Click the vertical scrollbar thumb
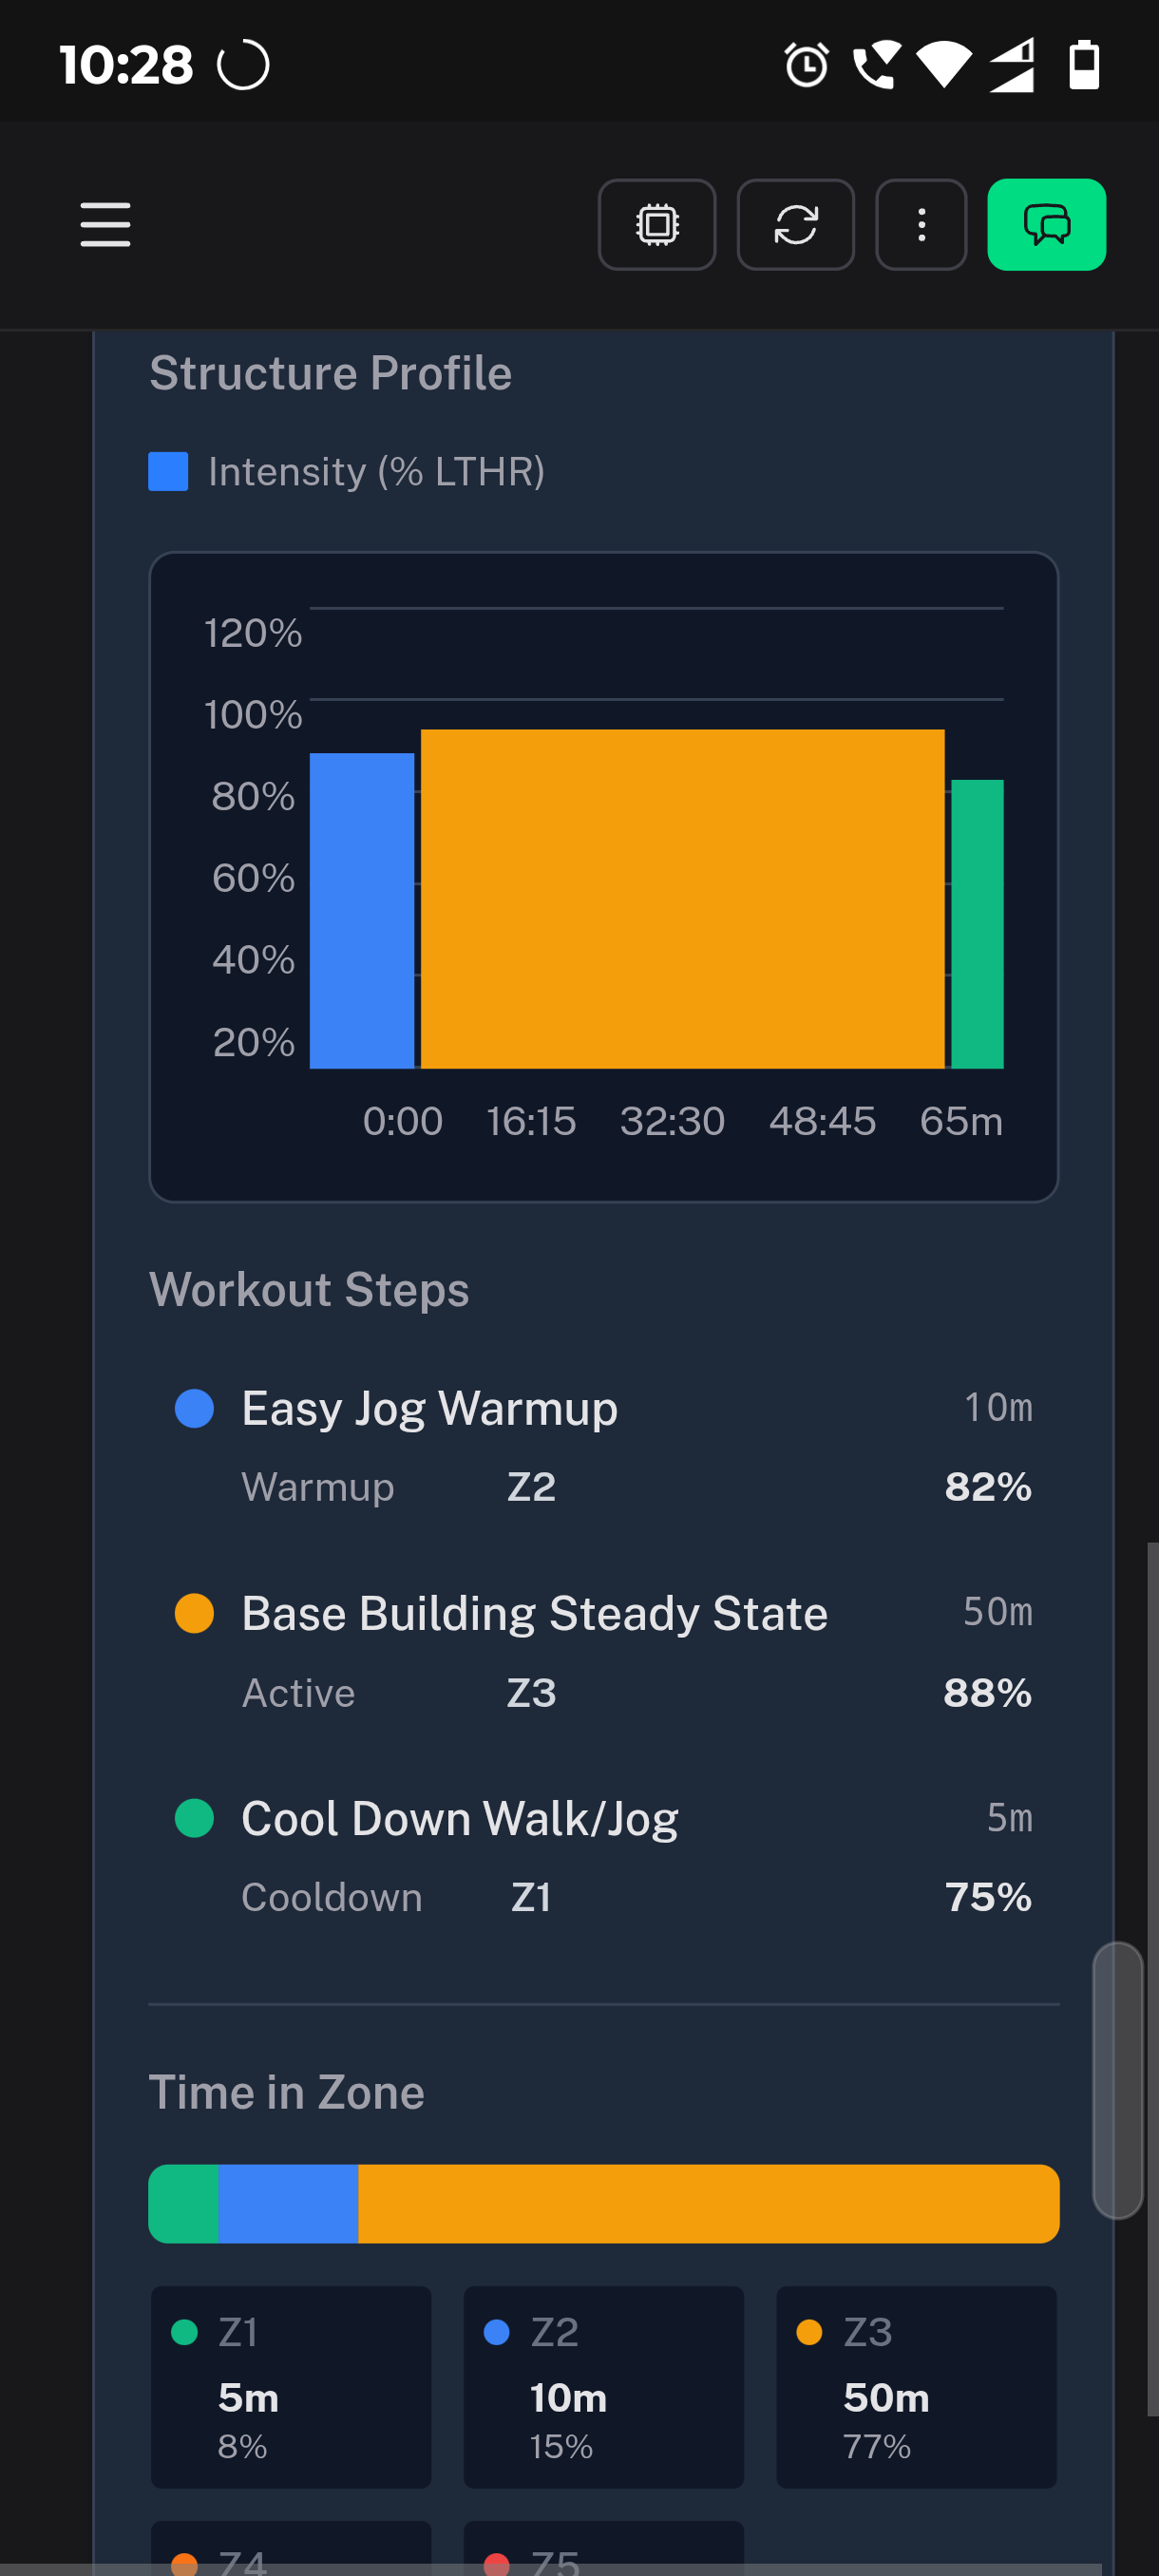1159x2576 pixels. pos(1117,2080)
